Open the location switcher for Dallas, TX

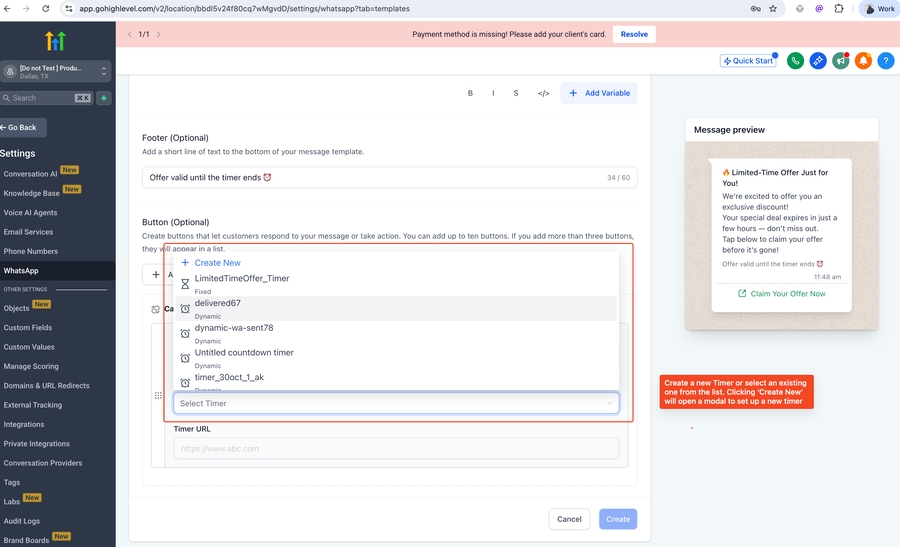[x=56, y=71]
